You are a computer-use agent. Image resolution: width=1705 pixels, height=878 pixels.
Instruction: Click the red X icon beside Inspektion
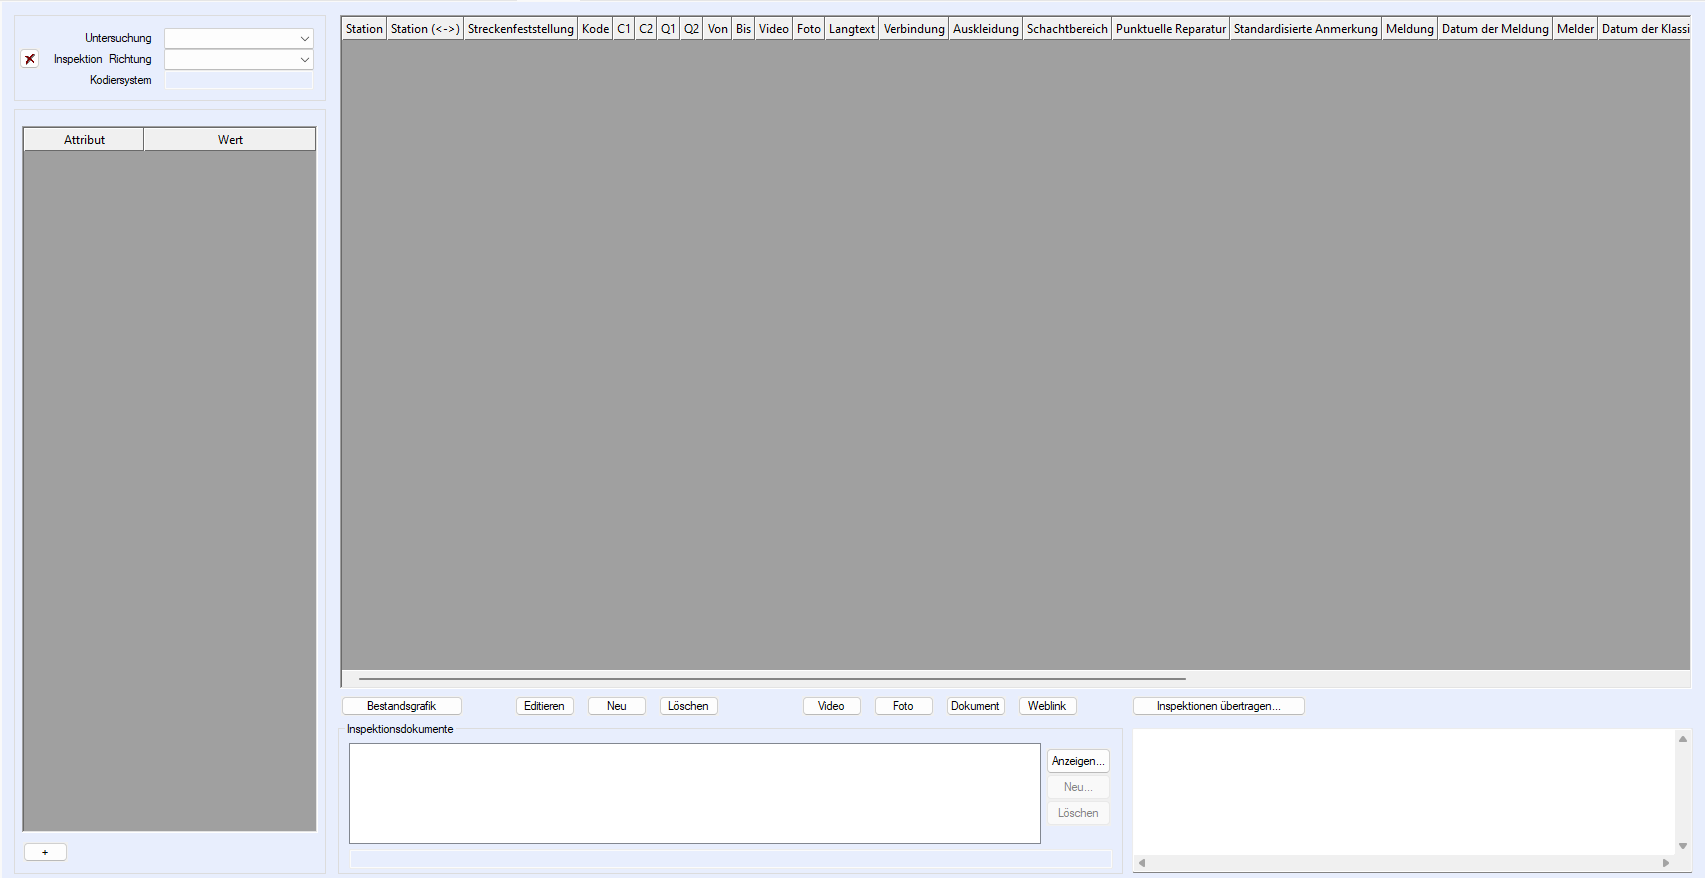click(x=30, y=59)
